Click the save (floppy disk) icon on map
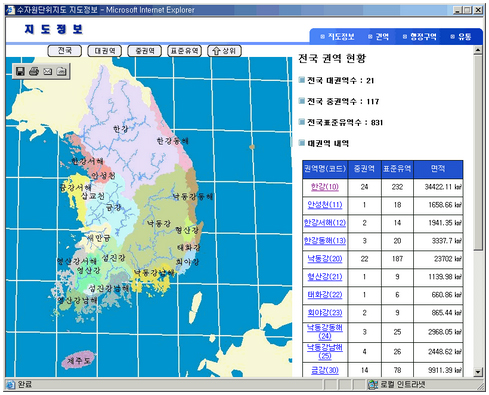 tap(20, 71)
